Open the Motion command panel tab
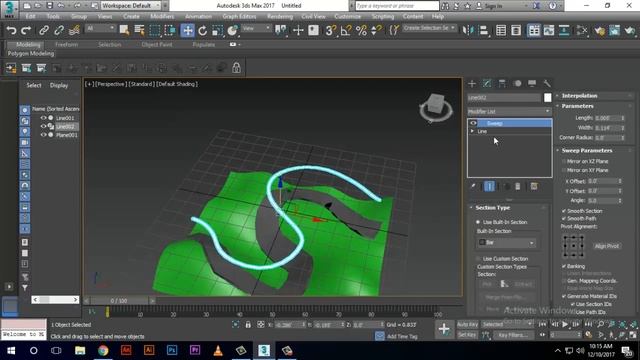This screenshot has width=640, height=360. pyautogui.click(x=517, y=84)
